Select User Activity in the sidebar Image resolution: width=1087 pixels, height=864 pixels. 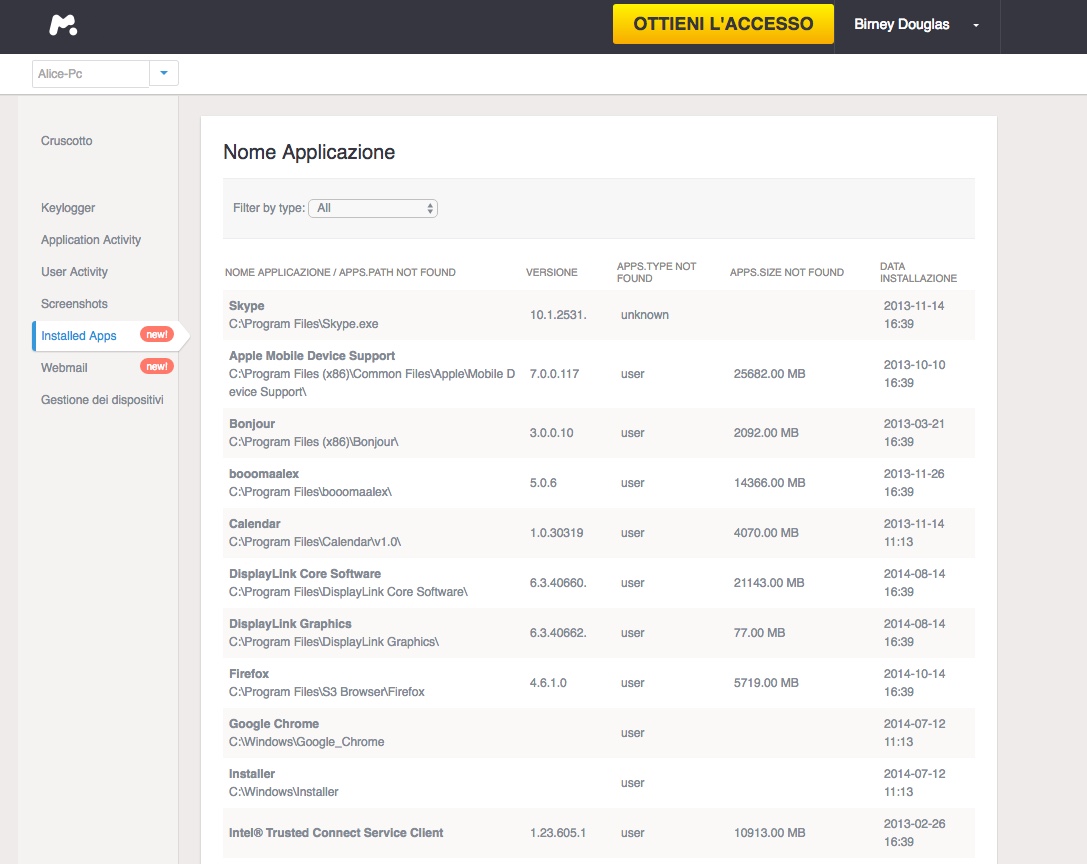point(74,272)
